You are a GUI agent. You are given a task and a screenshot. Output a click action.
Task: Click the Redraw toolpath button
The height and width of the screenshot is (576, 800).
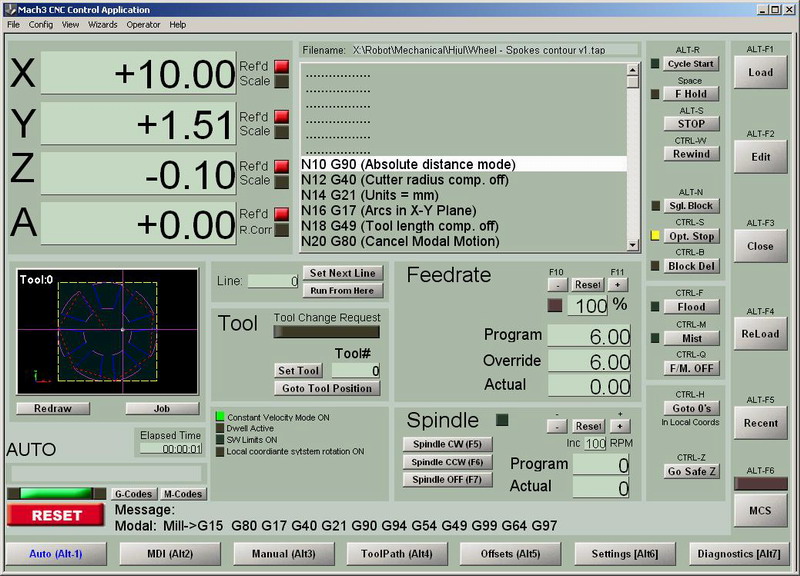point(53,409)
